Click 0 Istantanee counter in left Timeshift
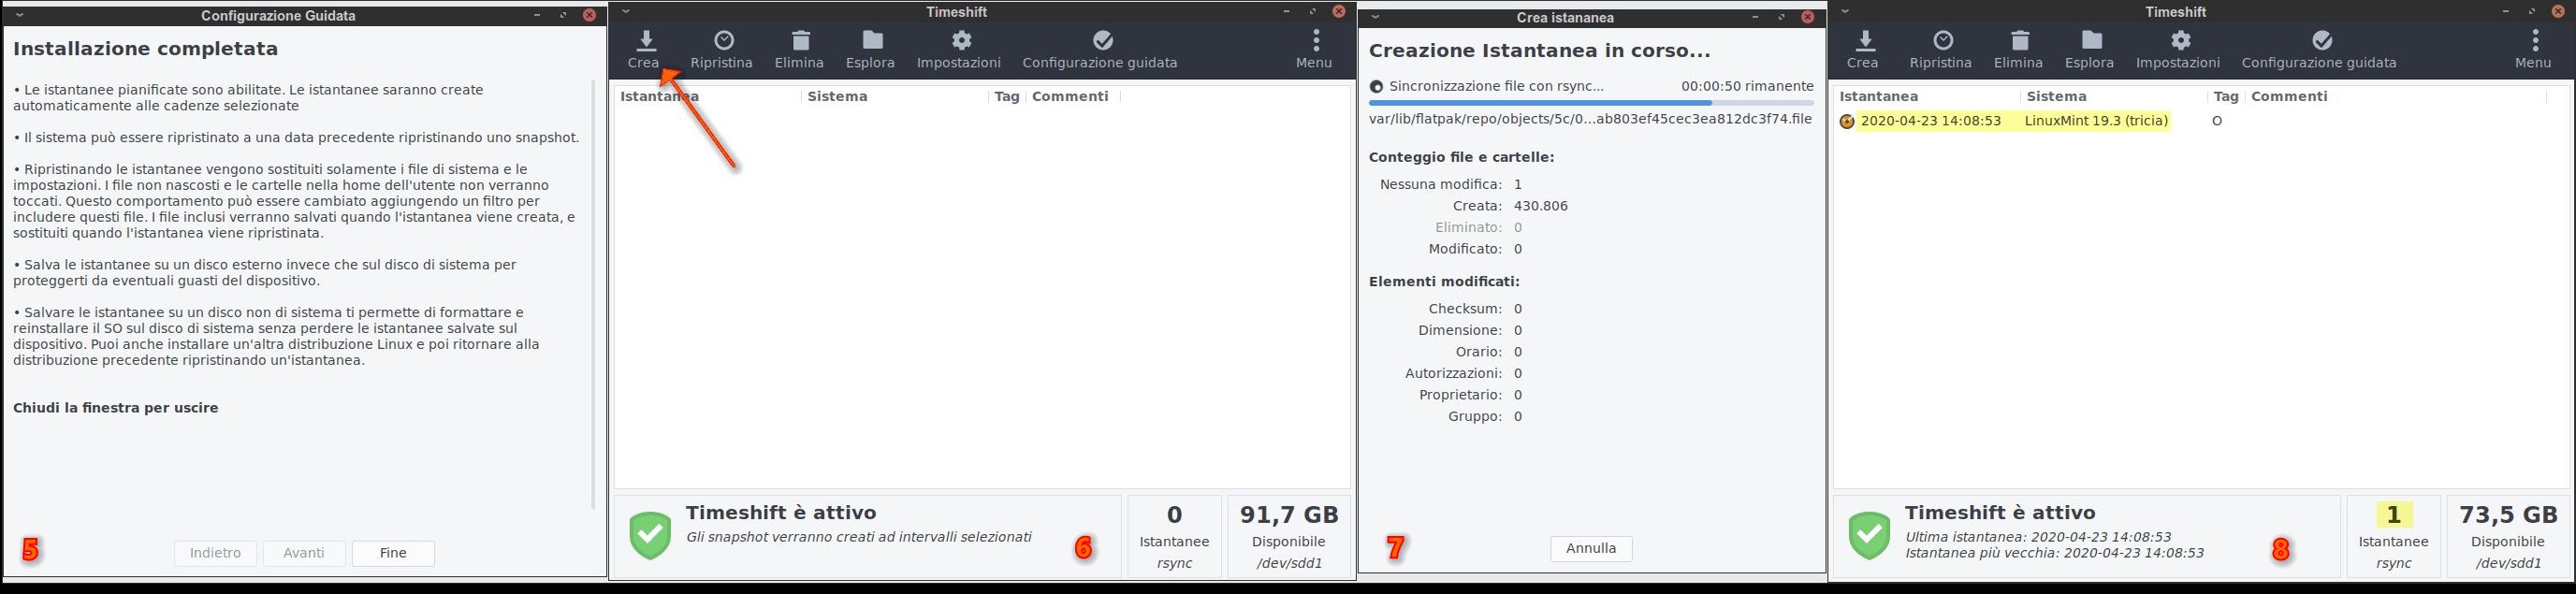The height and width of the screenshot is (594, 2576). (x=1175, y=537)
